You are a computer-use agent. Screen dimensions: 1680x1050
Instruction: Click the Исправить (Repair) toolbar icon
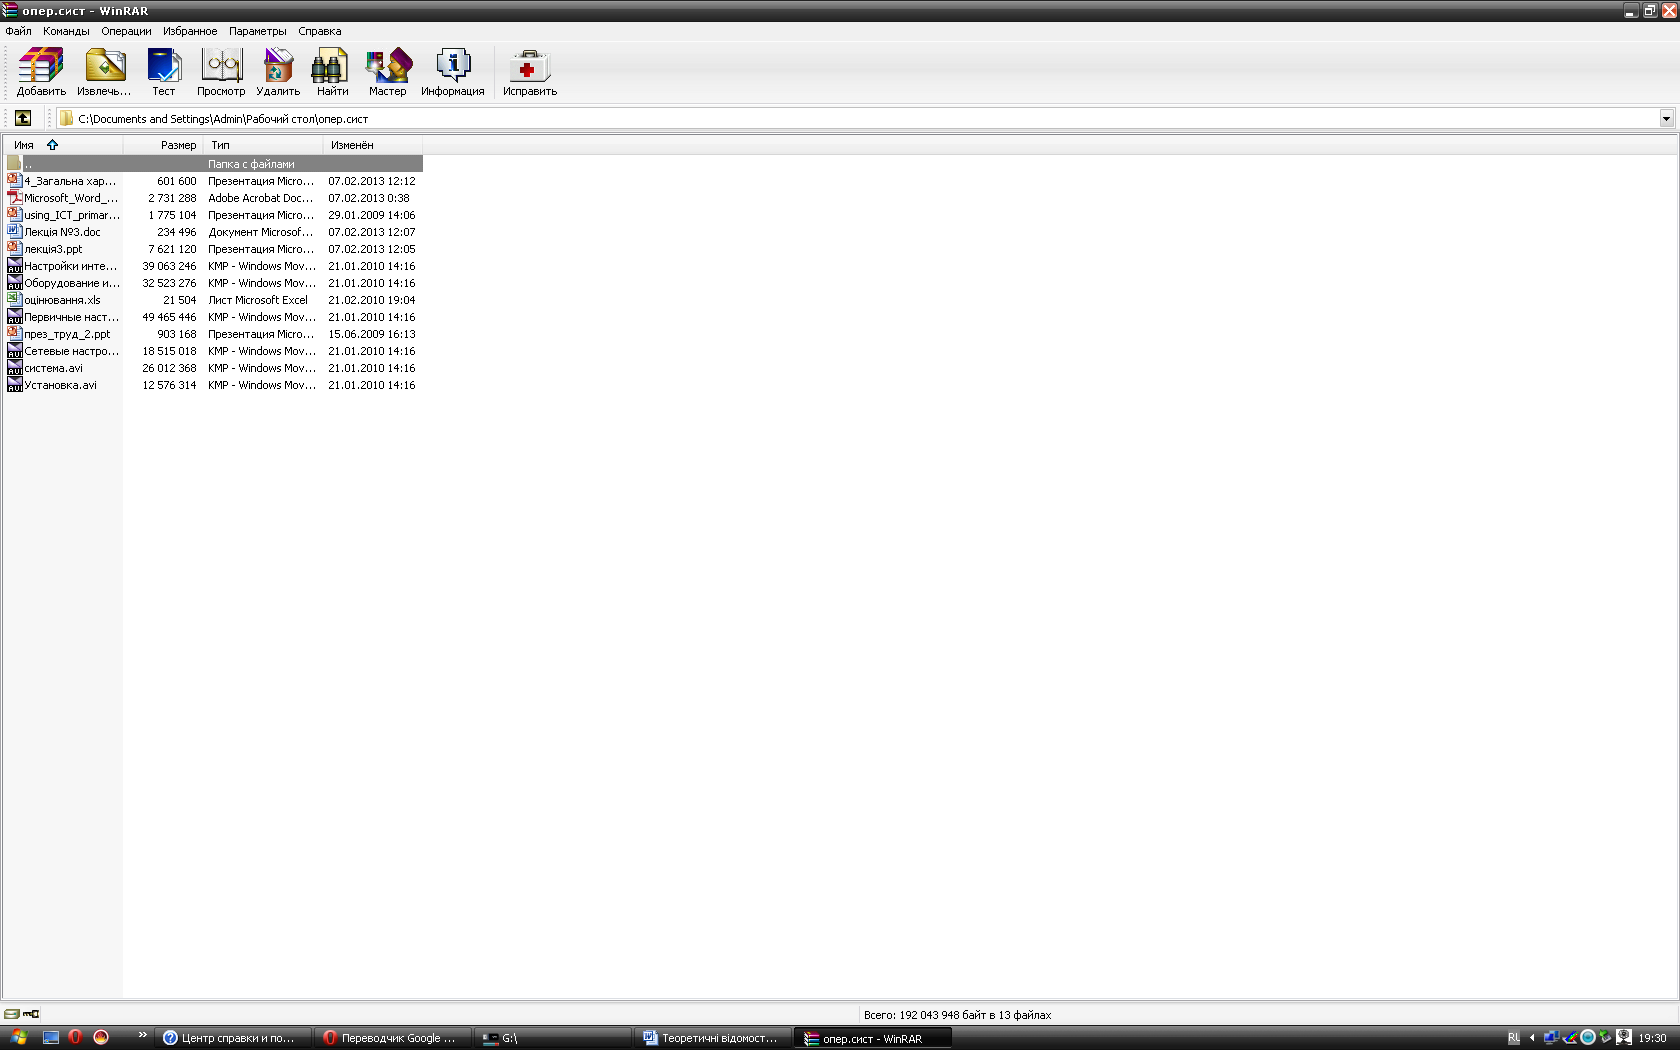pos(529,72)
